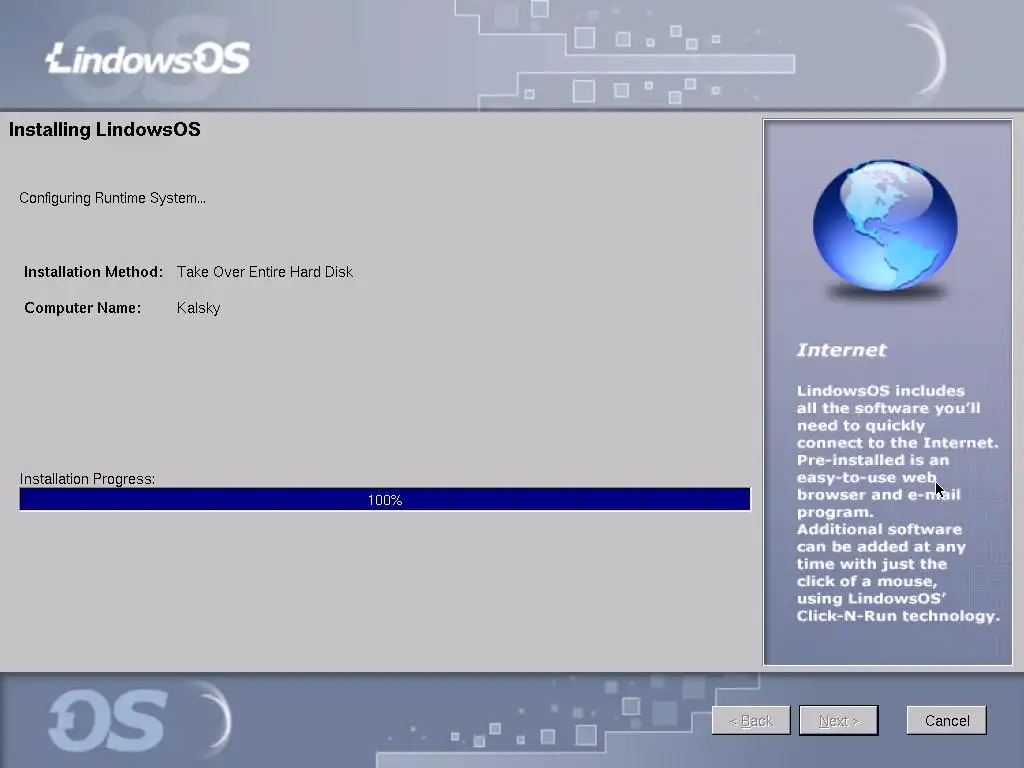Click the 100% installation progress bar
The image size is (1024, 768).
click(385, 500)
